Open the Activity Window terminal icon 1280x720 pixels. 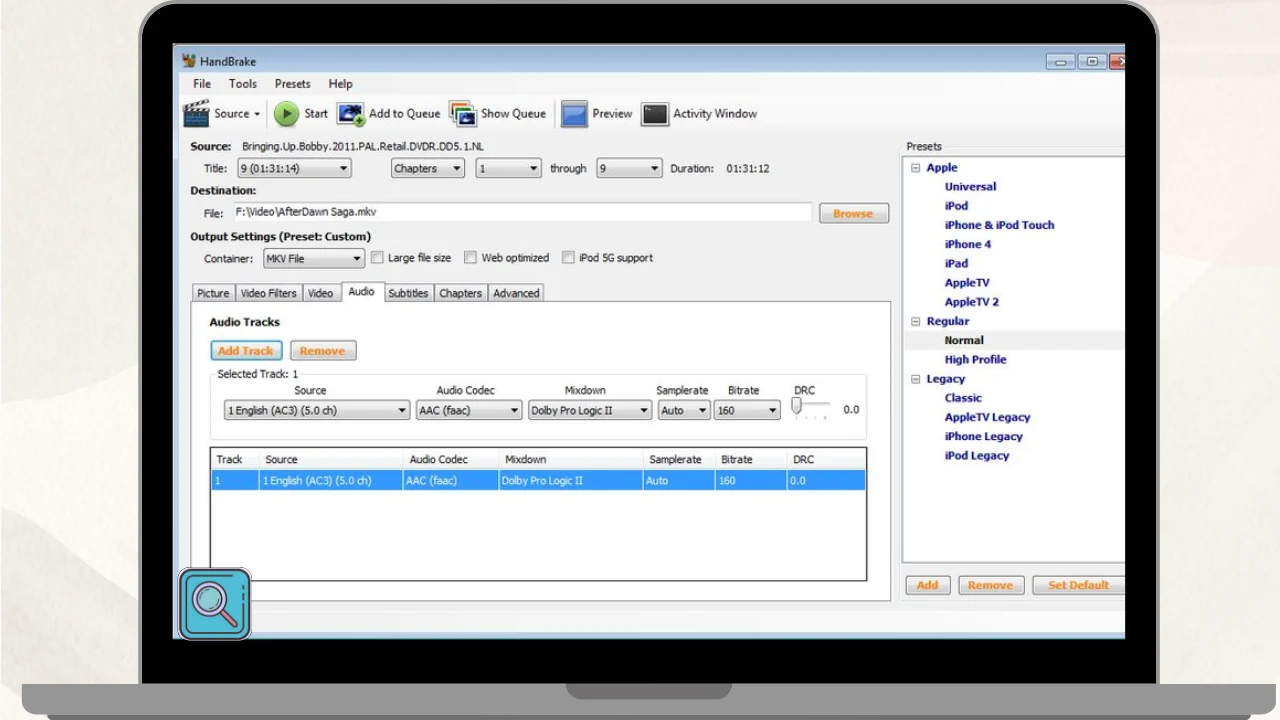click(x=655, y=114)
